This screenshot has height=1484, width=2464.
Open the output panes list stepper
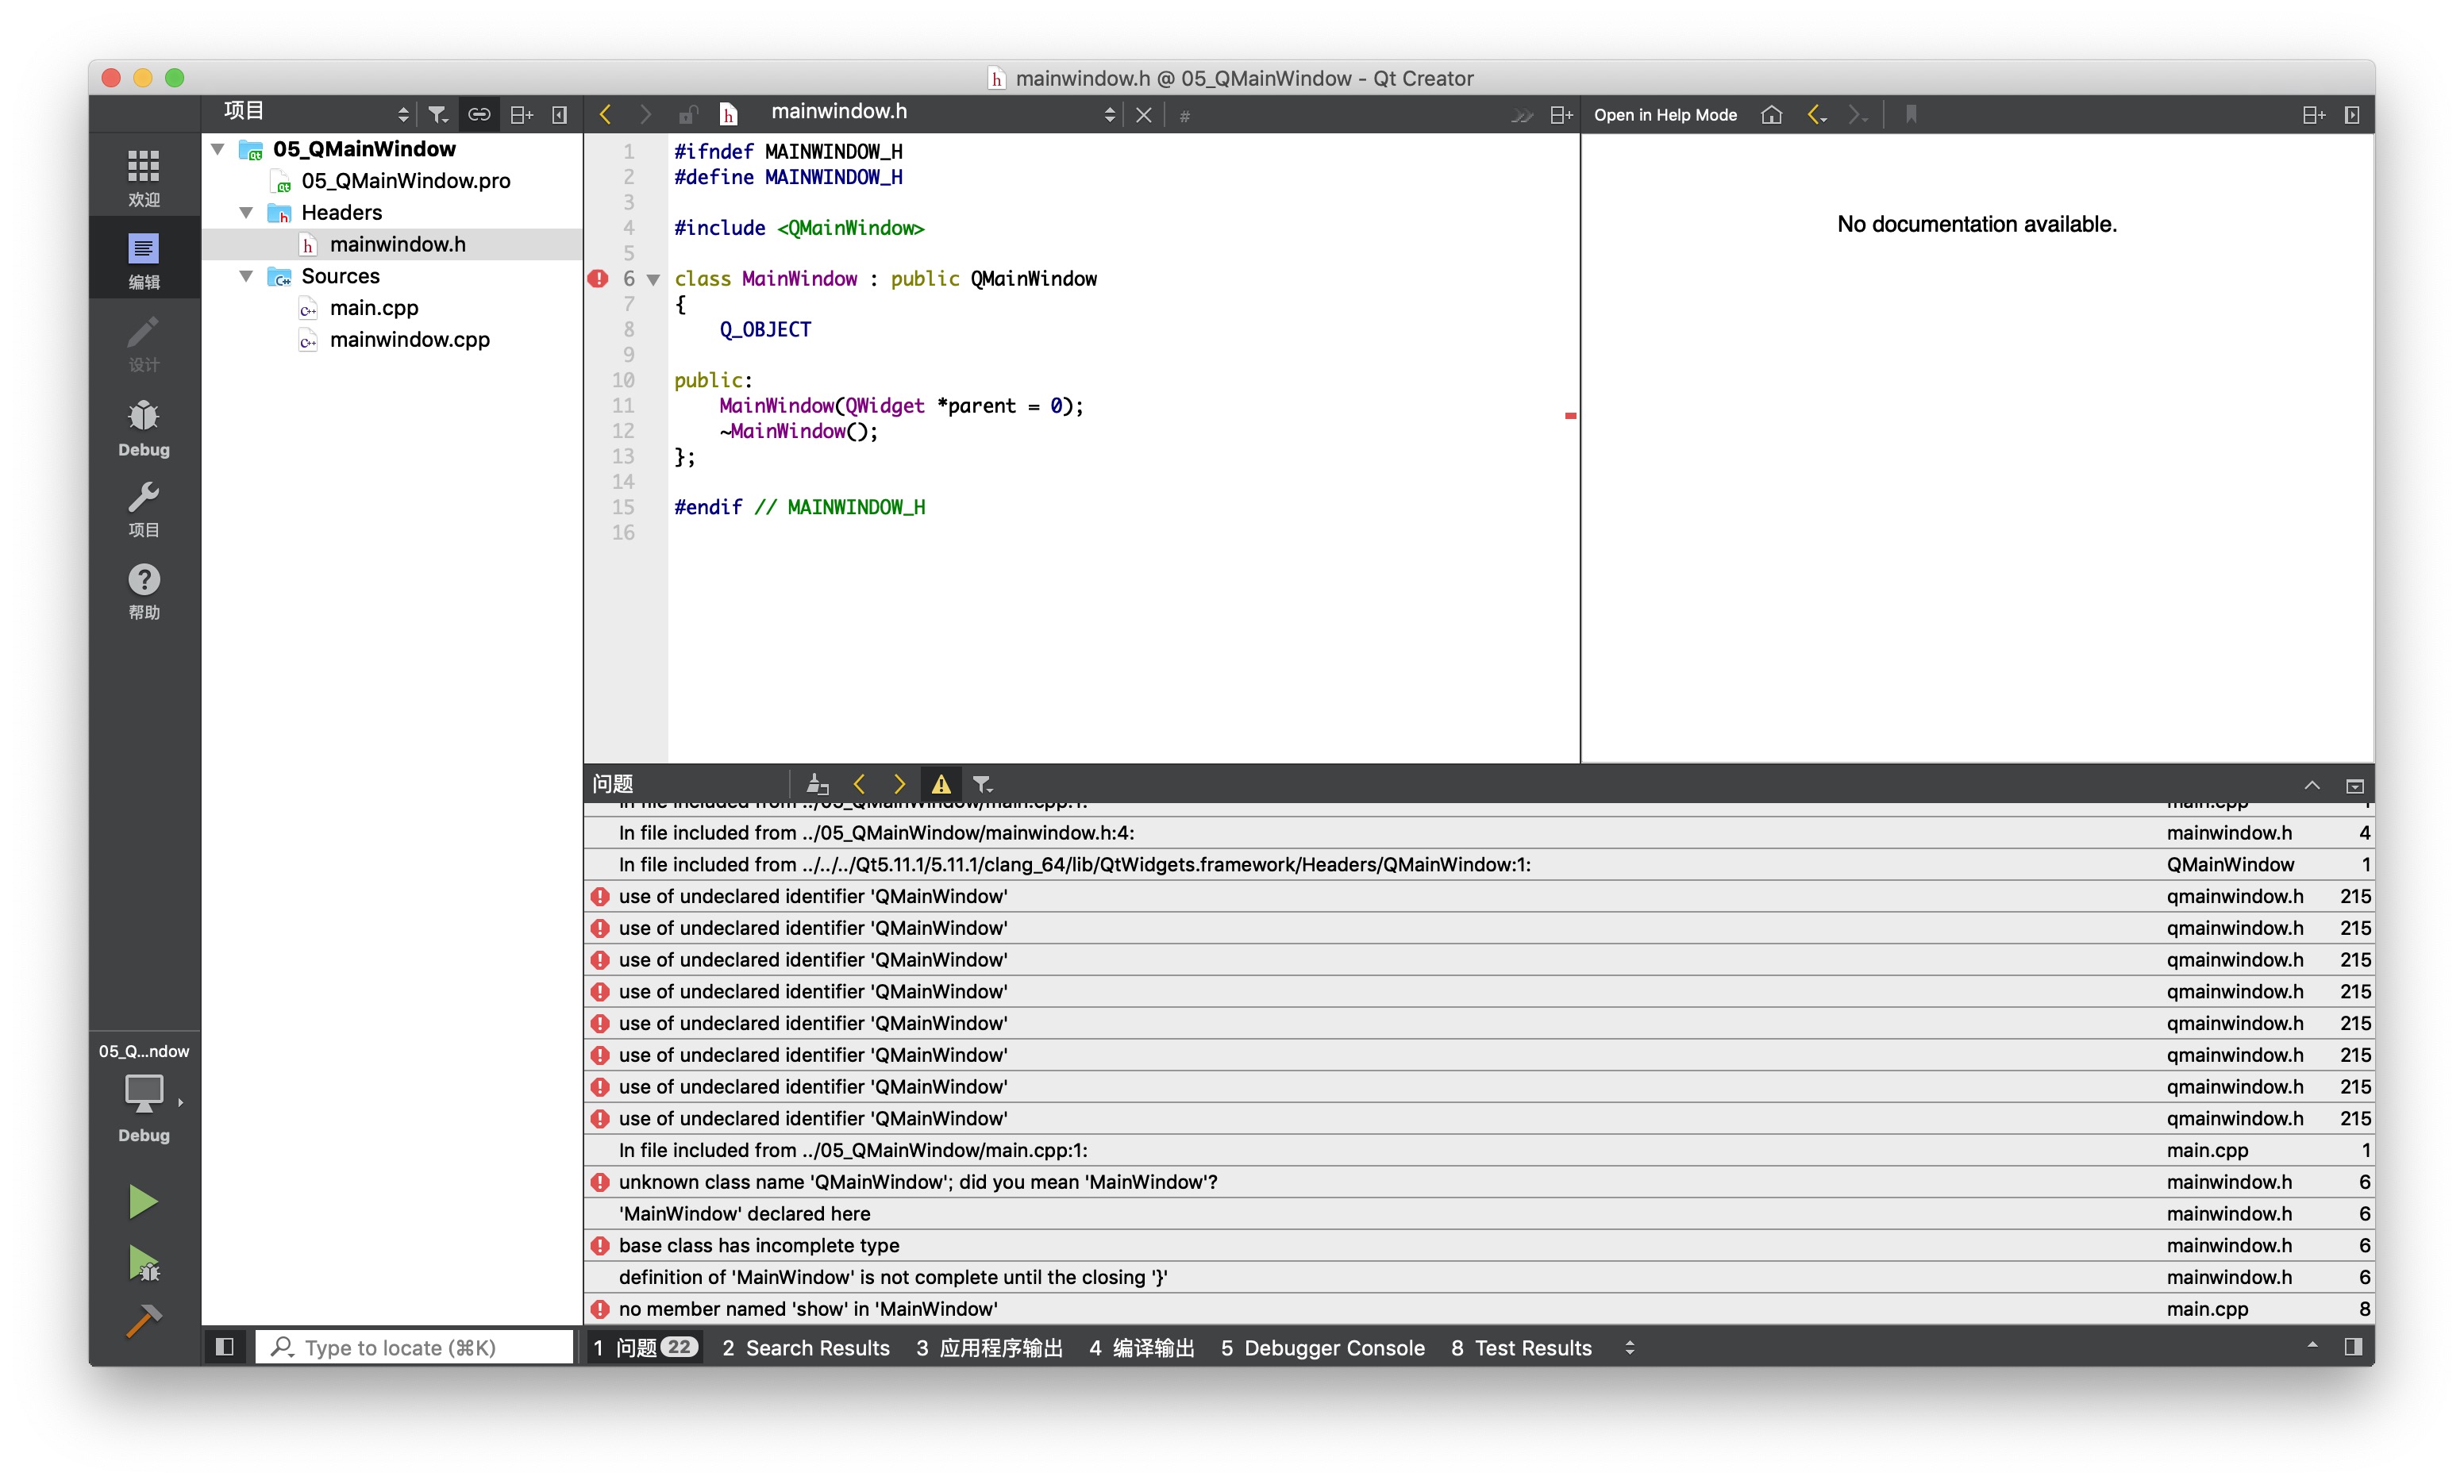1629,1347
